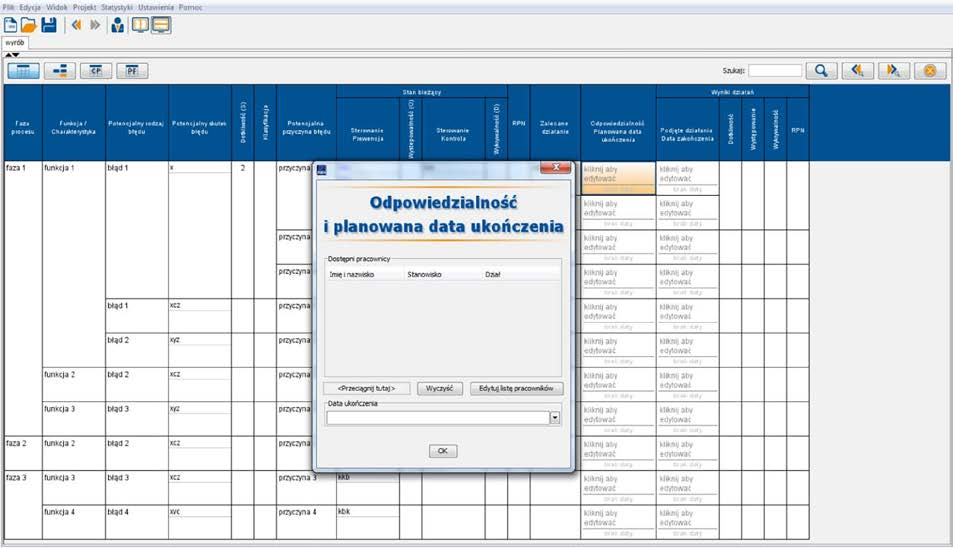Open the Ustawienia menu

point(156,7)
